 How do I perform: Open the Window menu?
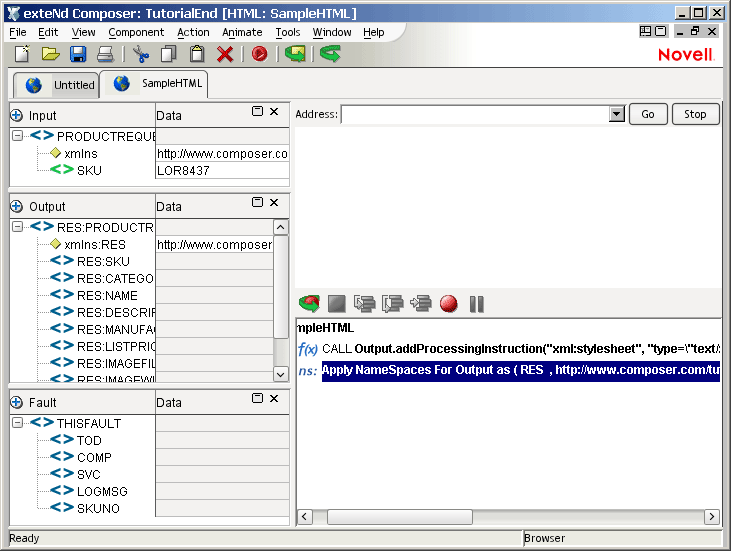[332, 32]
